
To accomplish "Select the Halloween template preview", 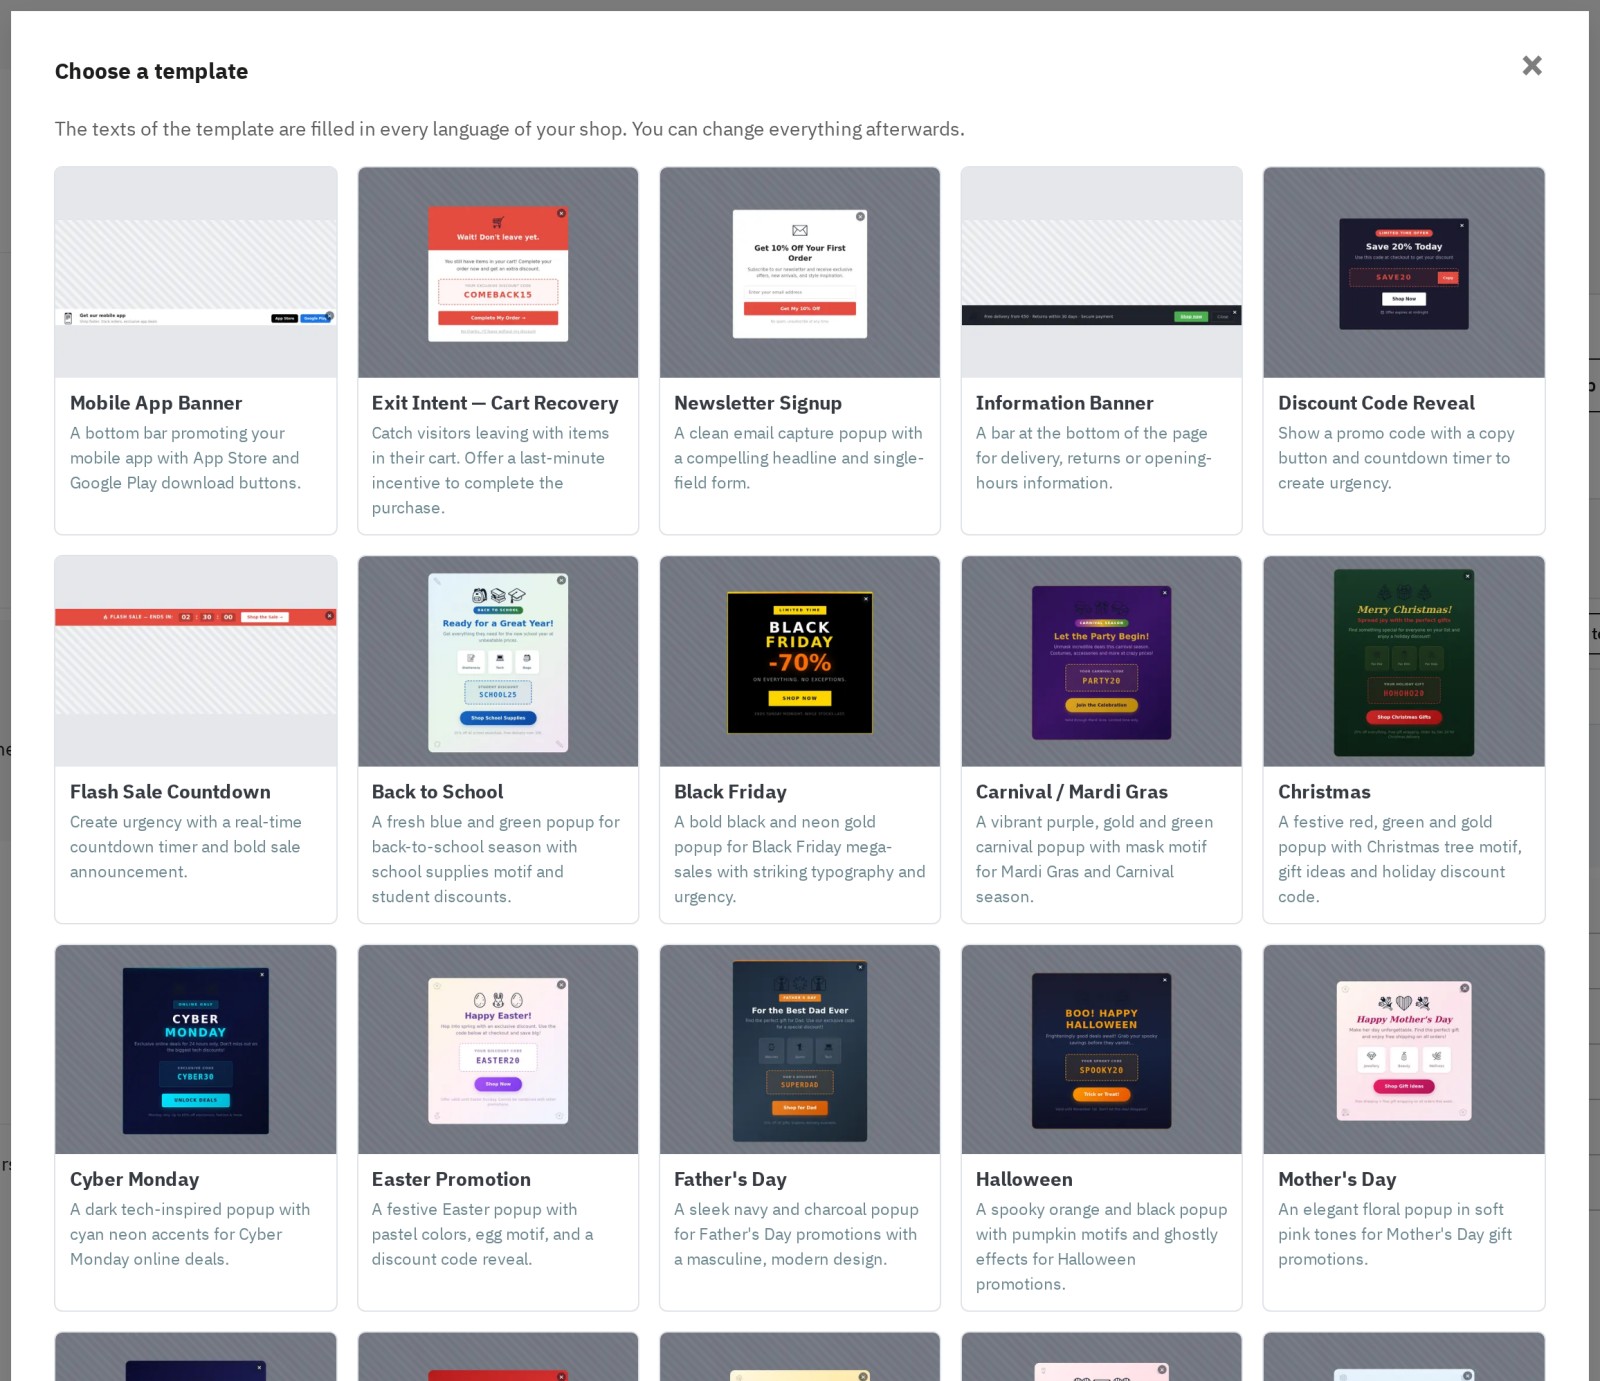I will pos(1102,1049).
